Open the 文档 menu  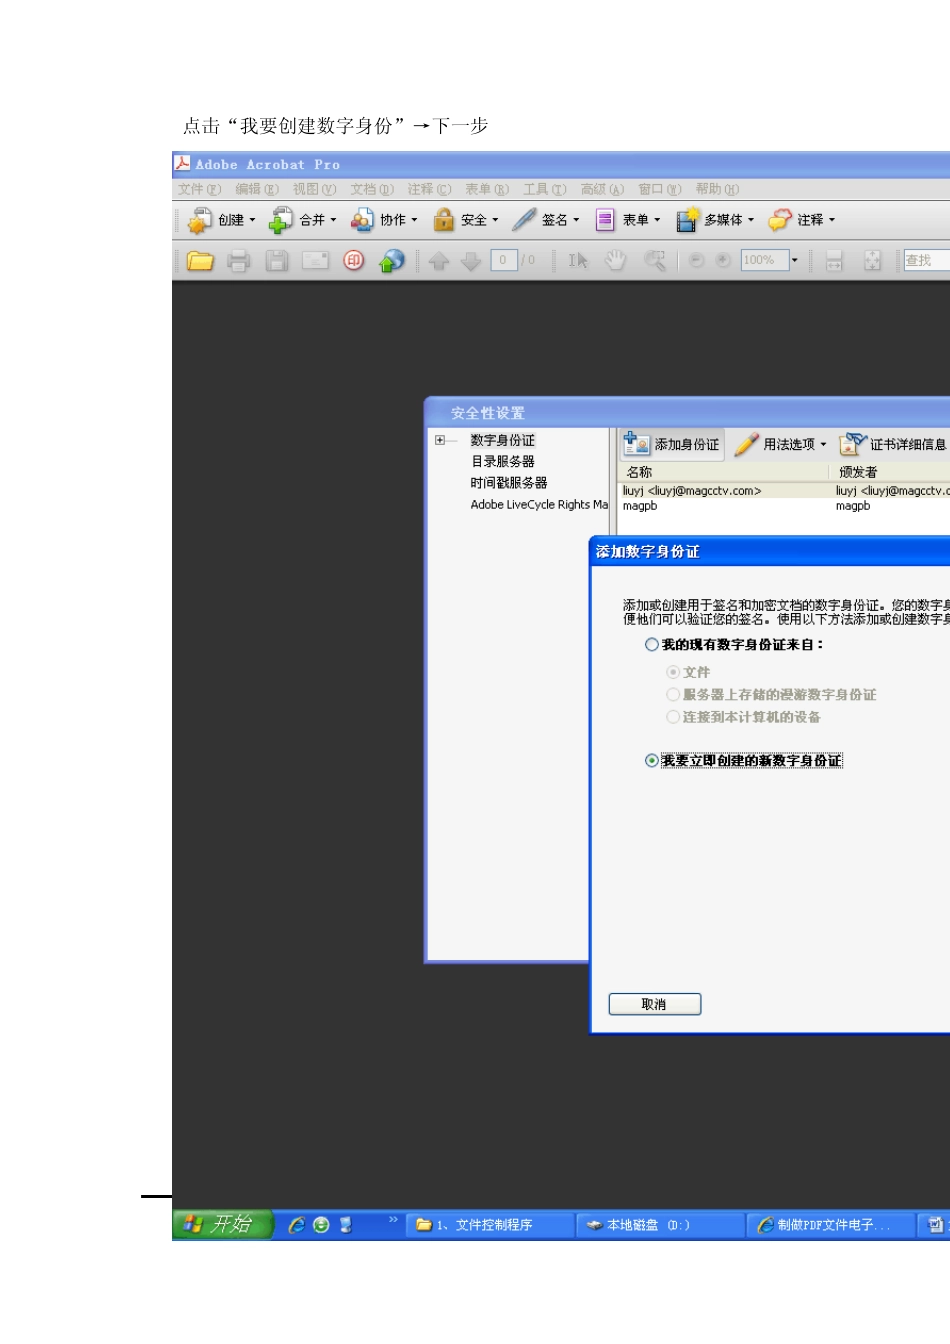pyautogui.click(x=372, y=189)
